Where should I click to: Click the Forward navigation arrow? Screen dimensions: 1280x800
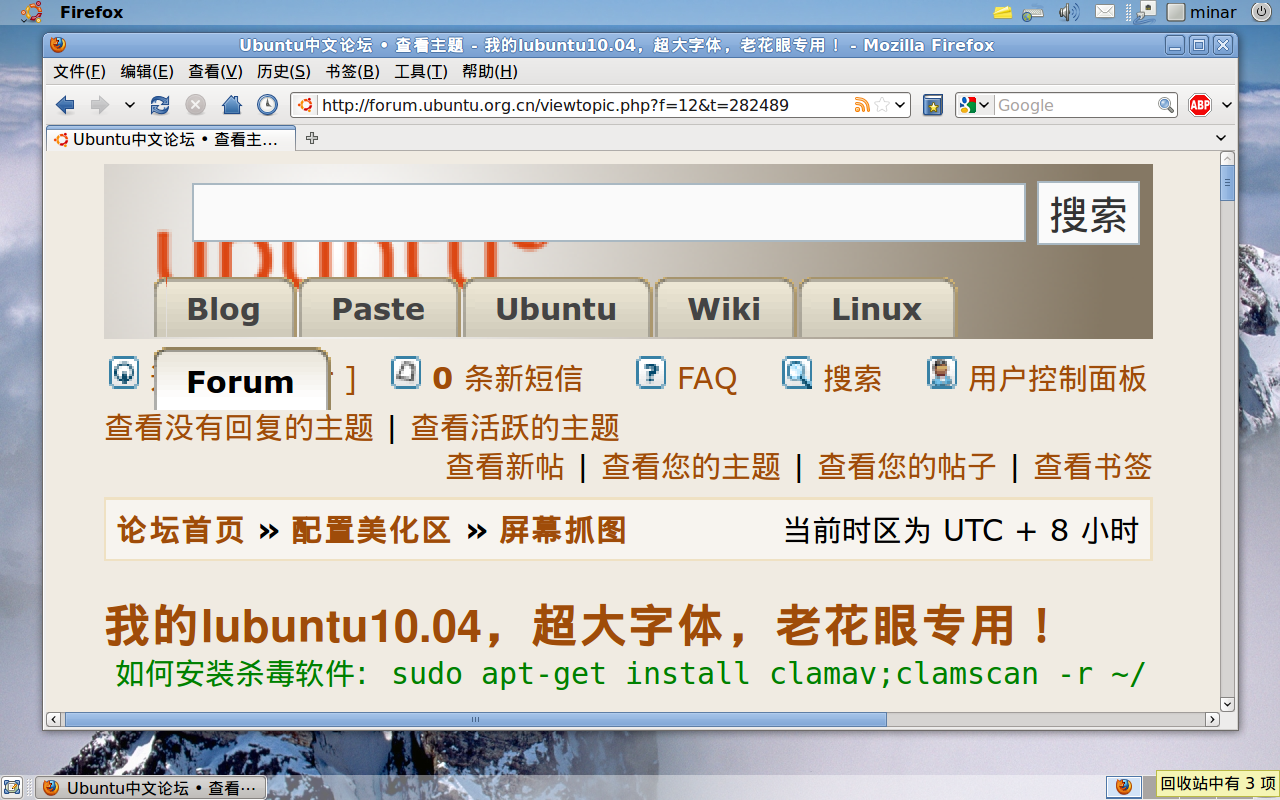[99, 105]
